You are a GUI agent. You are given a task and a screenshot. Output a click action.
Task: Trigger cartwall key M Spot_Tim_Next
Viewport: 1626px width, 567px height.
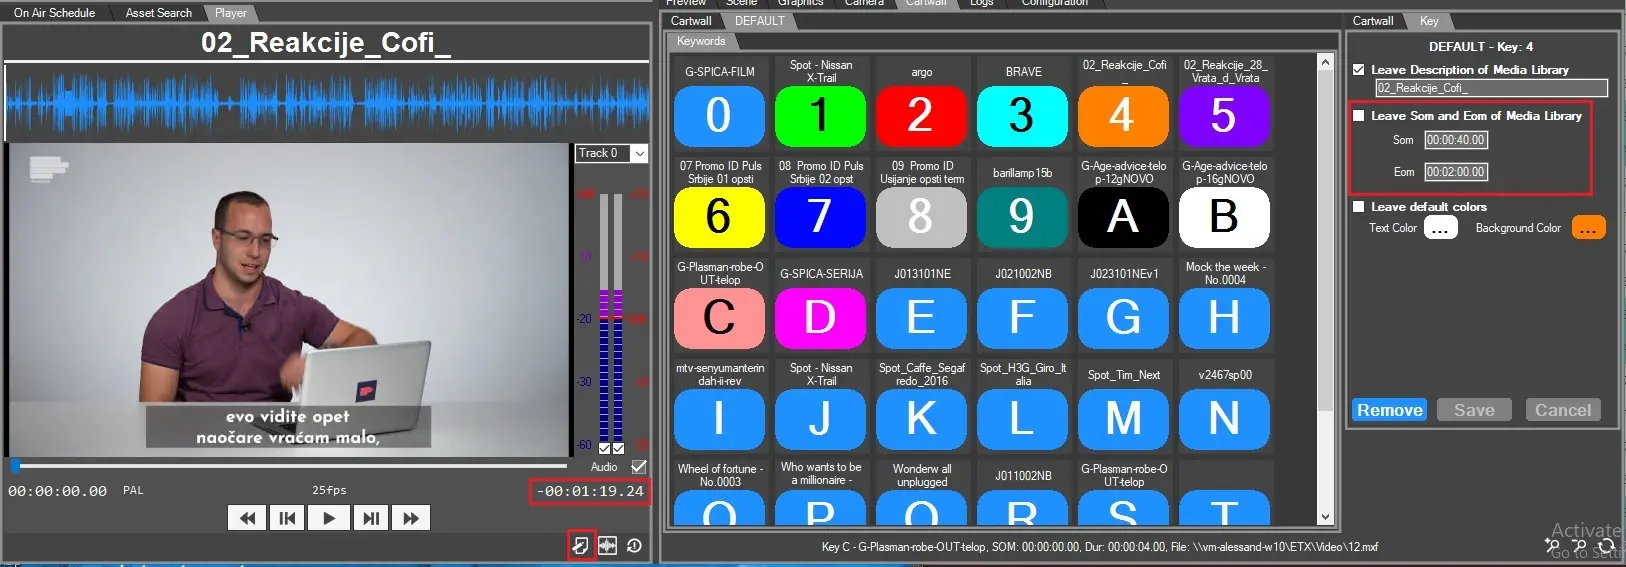pyautogui.click(x=1123, y=419)
